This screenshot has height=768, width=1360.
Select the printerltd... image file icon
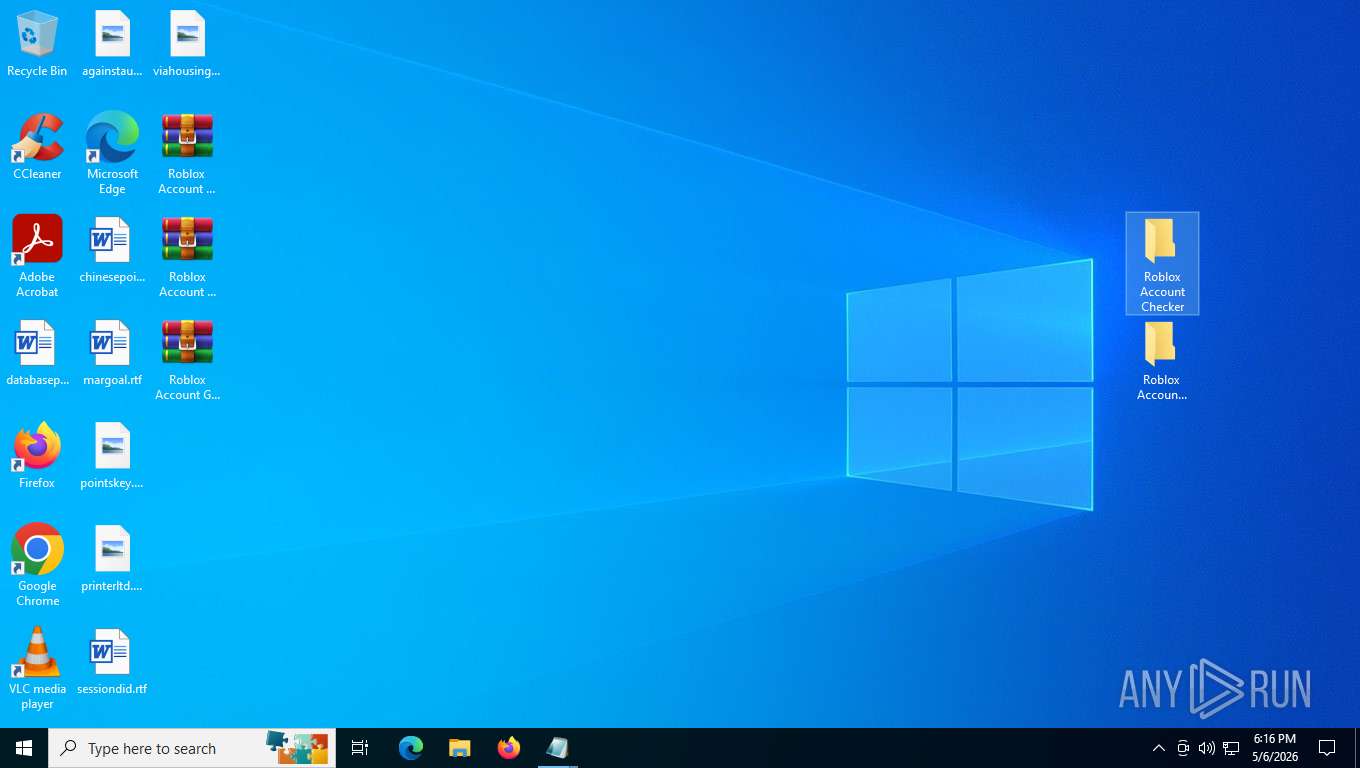click(112, 559)
